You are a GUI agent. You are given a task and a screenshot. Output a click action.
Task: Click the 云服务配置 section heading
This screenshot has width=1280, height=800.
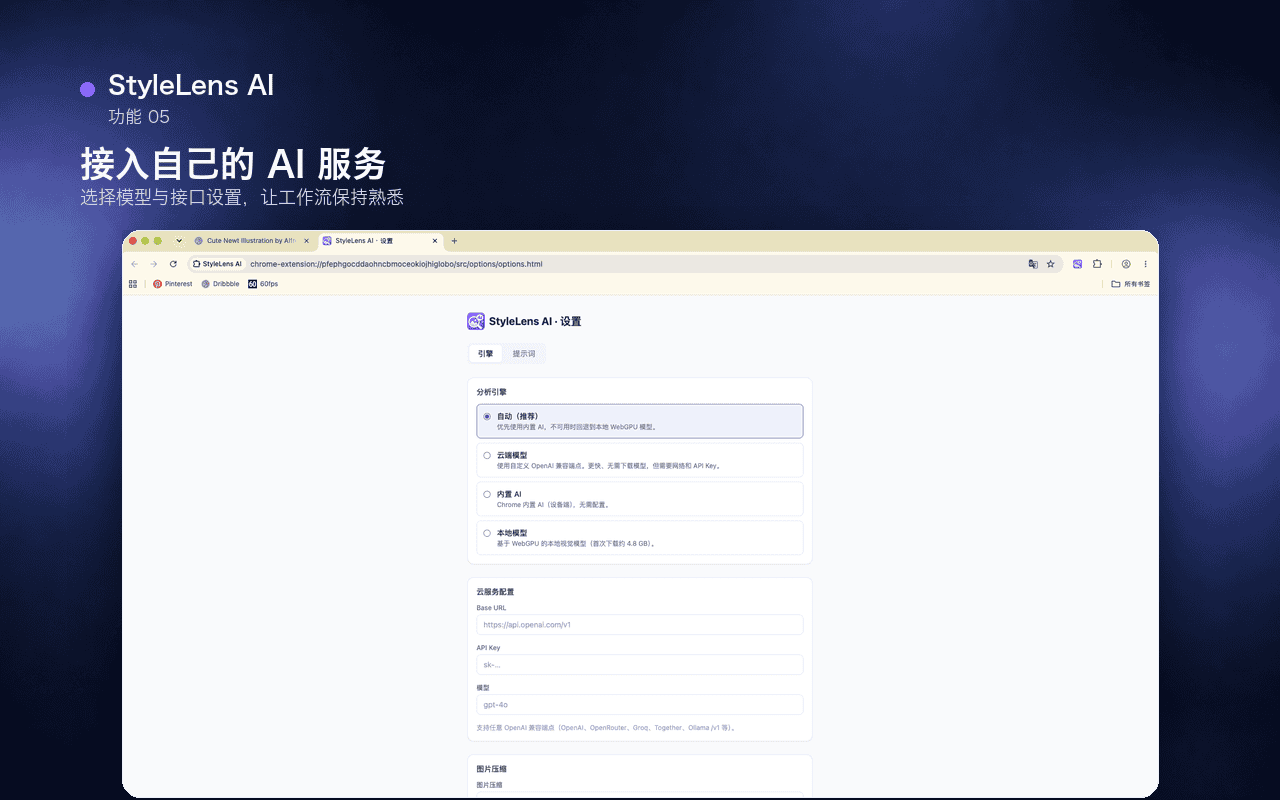coord(495,592)
